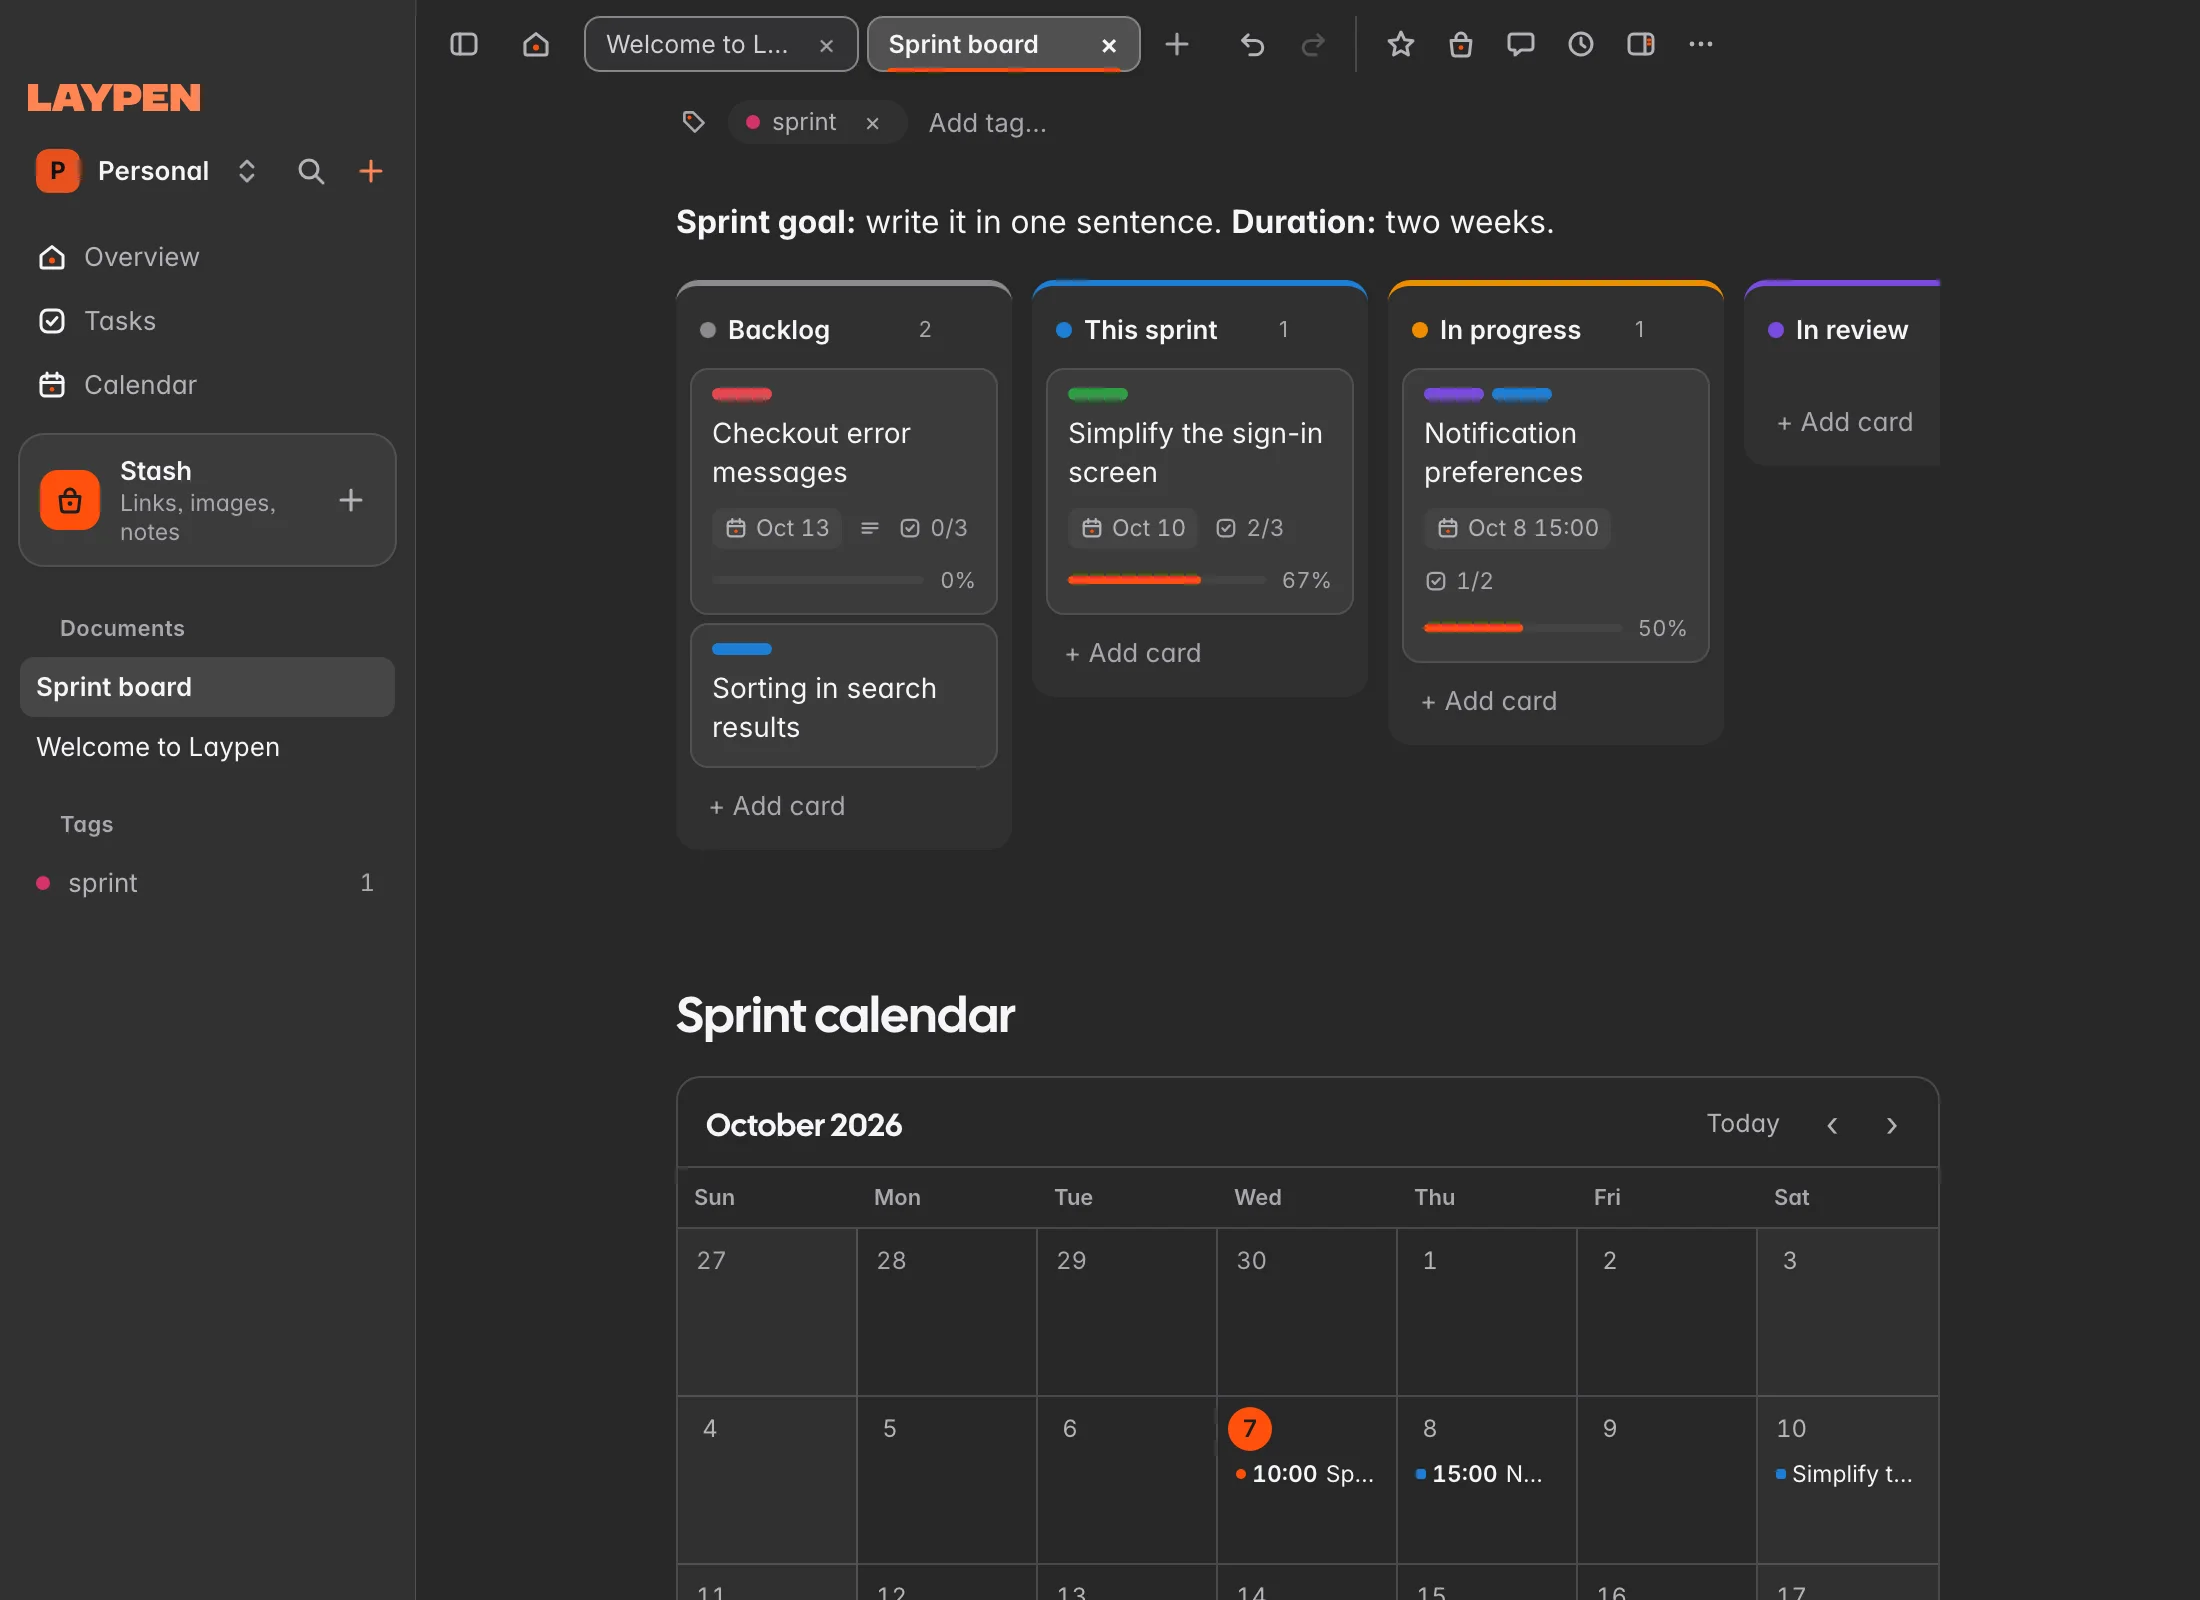Image resolution: width=2200 pixels, height=1600 pixels.
Task: Remove the sprint tag
Action: [873, 123]
